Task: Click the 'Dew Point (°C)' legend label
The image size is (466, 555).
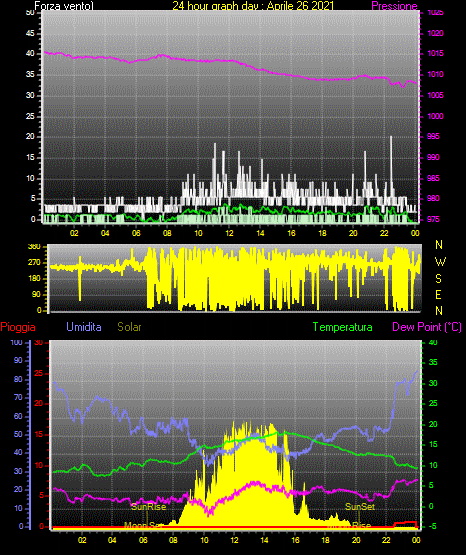Action: tap(427, 327)
